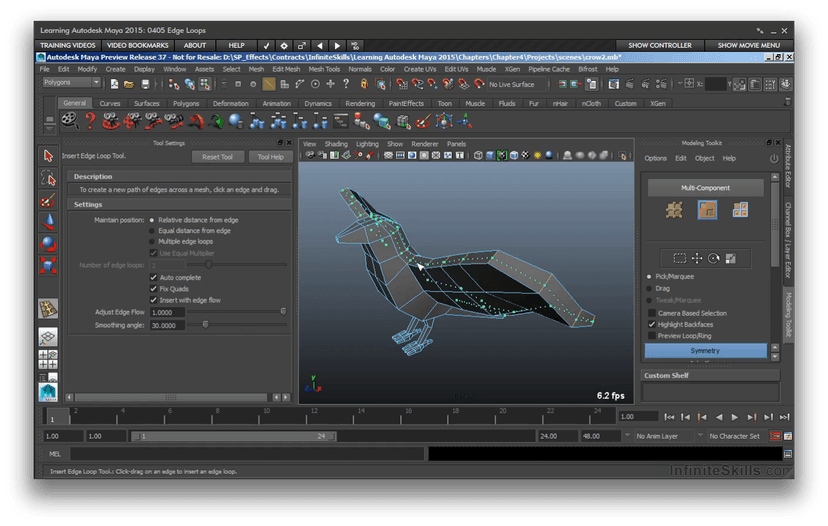Select vertex mode in Modeling Toolkit

tap(674, 210)
